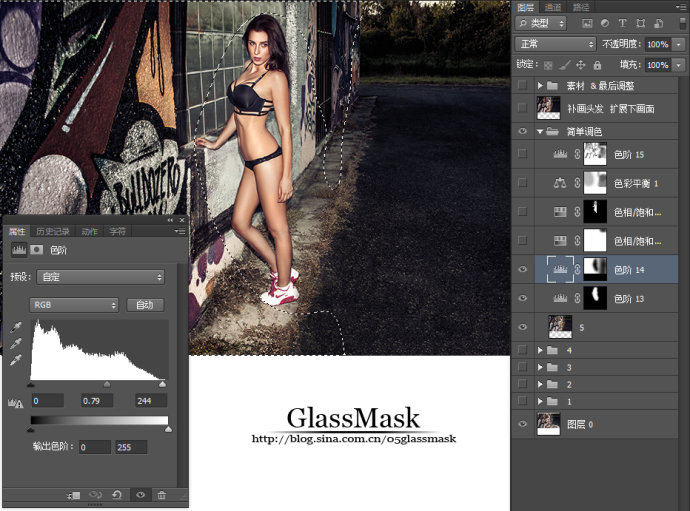Screen dimensions: 690x511
Task: Collapse the 简单调色 group
Action: pyautogui.click(x=540, y=131)
